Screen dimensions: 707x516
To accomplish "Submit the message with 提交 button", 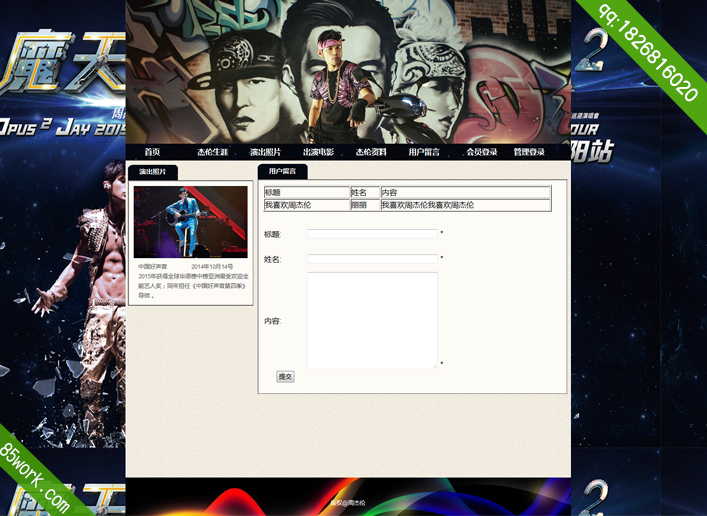I will (285, 377).
